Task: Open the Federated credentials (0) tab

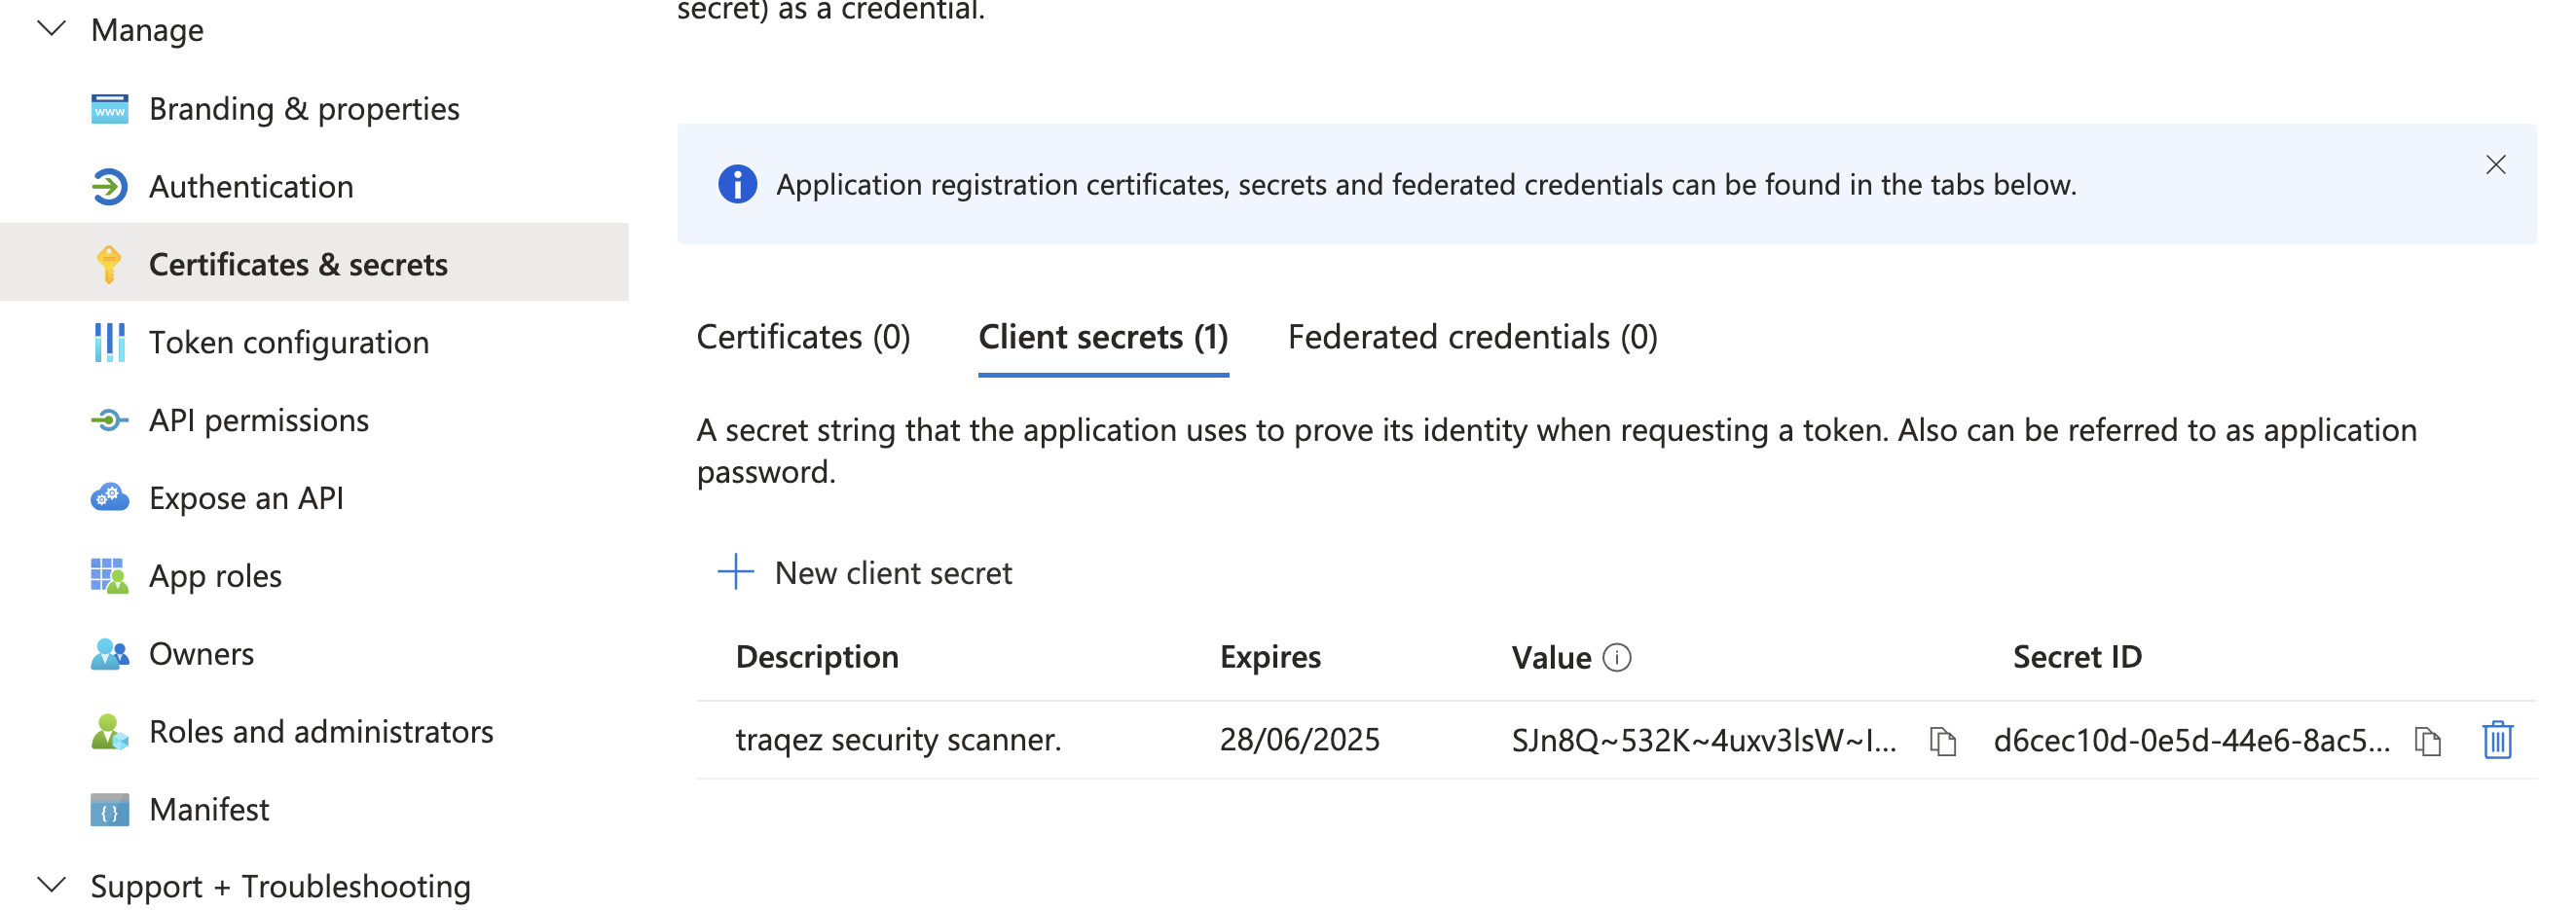Action: tap(1472, 338)
